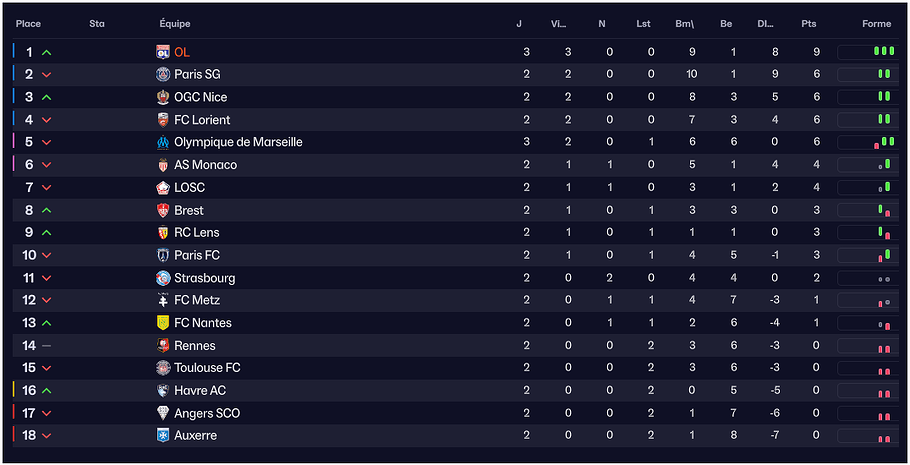Click the Auxerre club crest

coord(163,436)
